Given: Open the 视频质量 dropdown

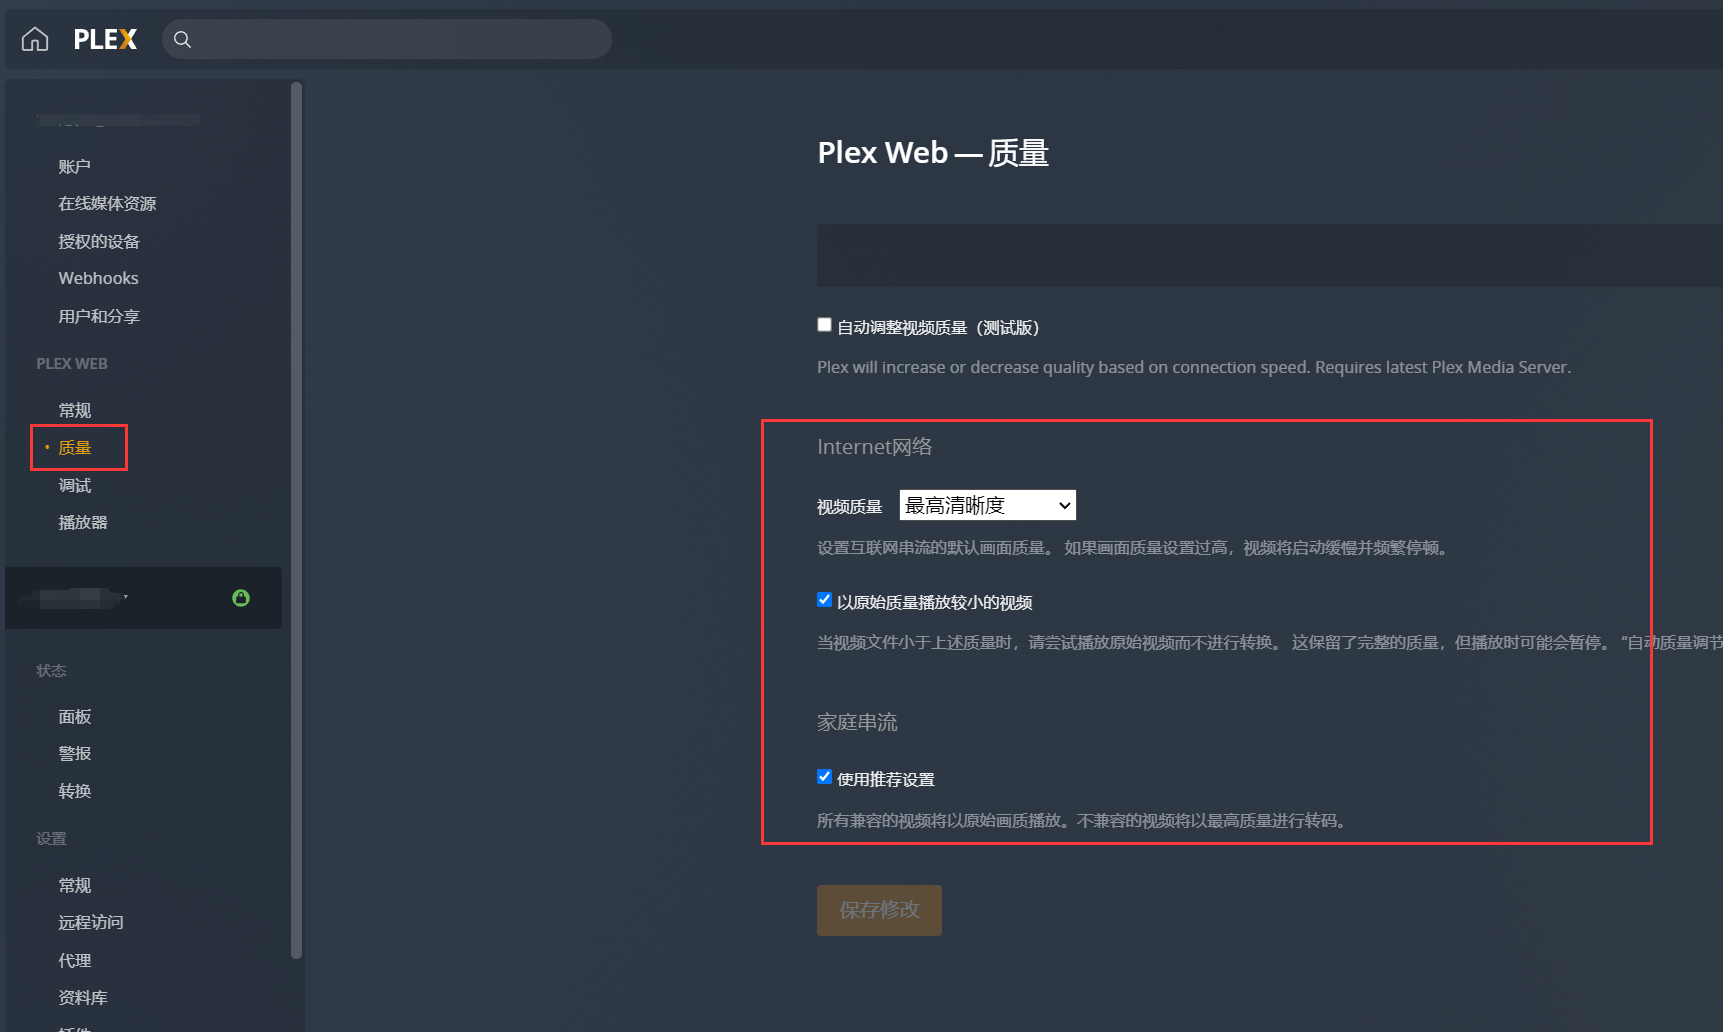Looking at the screenshot, I should coord(987,505).
